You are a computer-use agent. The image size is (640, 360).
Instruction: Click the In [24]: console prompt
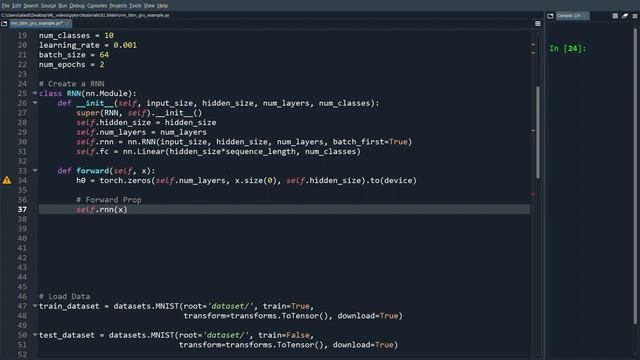pyautogui.click(x=568, y=48)
